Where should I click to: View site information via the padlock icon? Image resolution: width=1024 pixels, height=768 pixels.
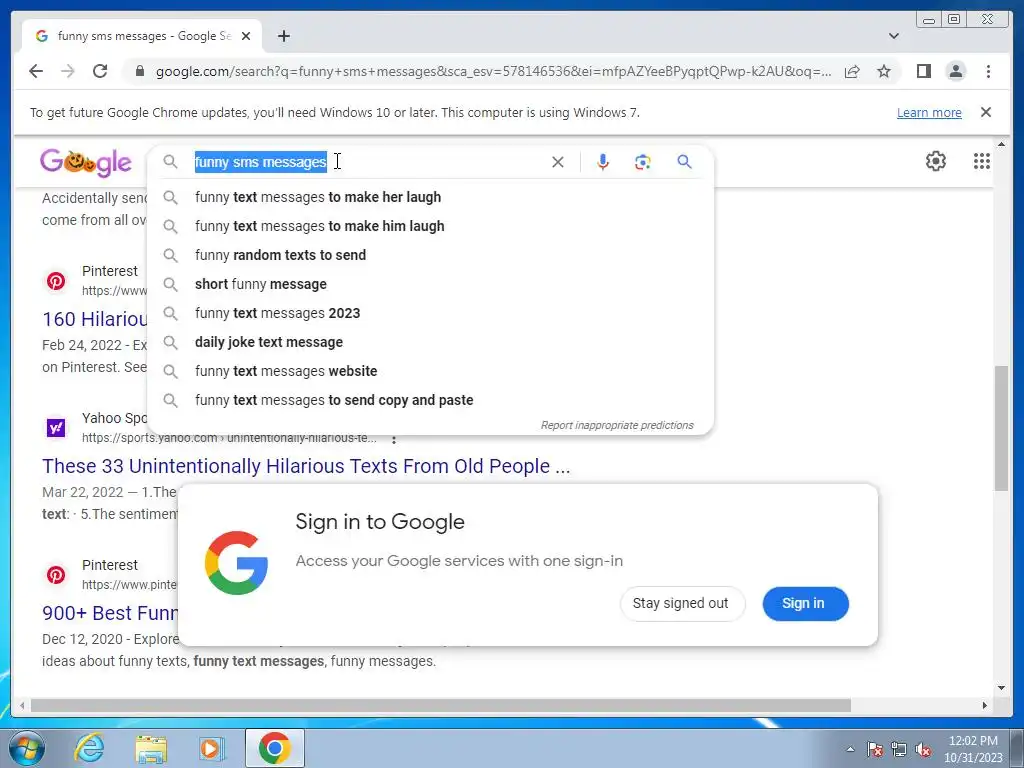pyautogui.click(x=139, y=71)
